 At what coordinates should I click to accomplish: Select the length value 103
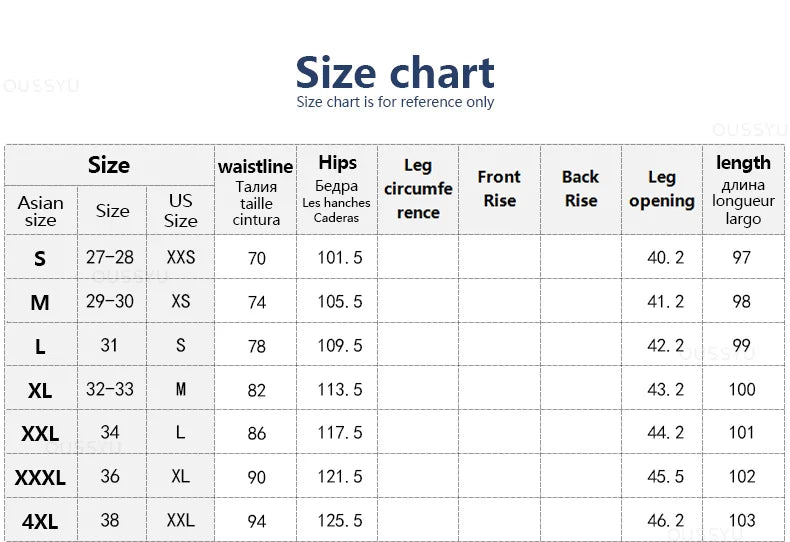(x=742, y=521)
